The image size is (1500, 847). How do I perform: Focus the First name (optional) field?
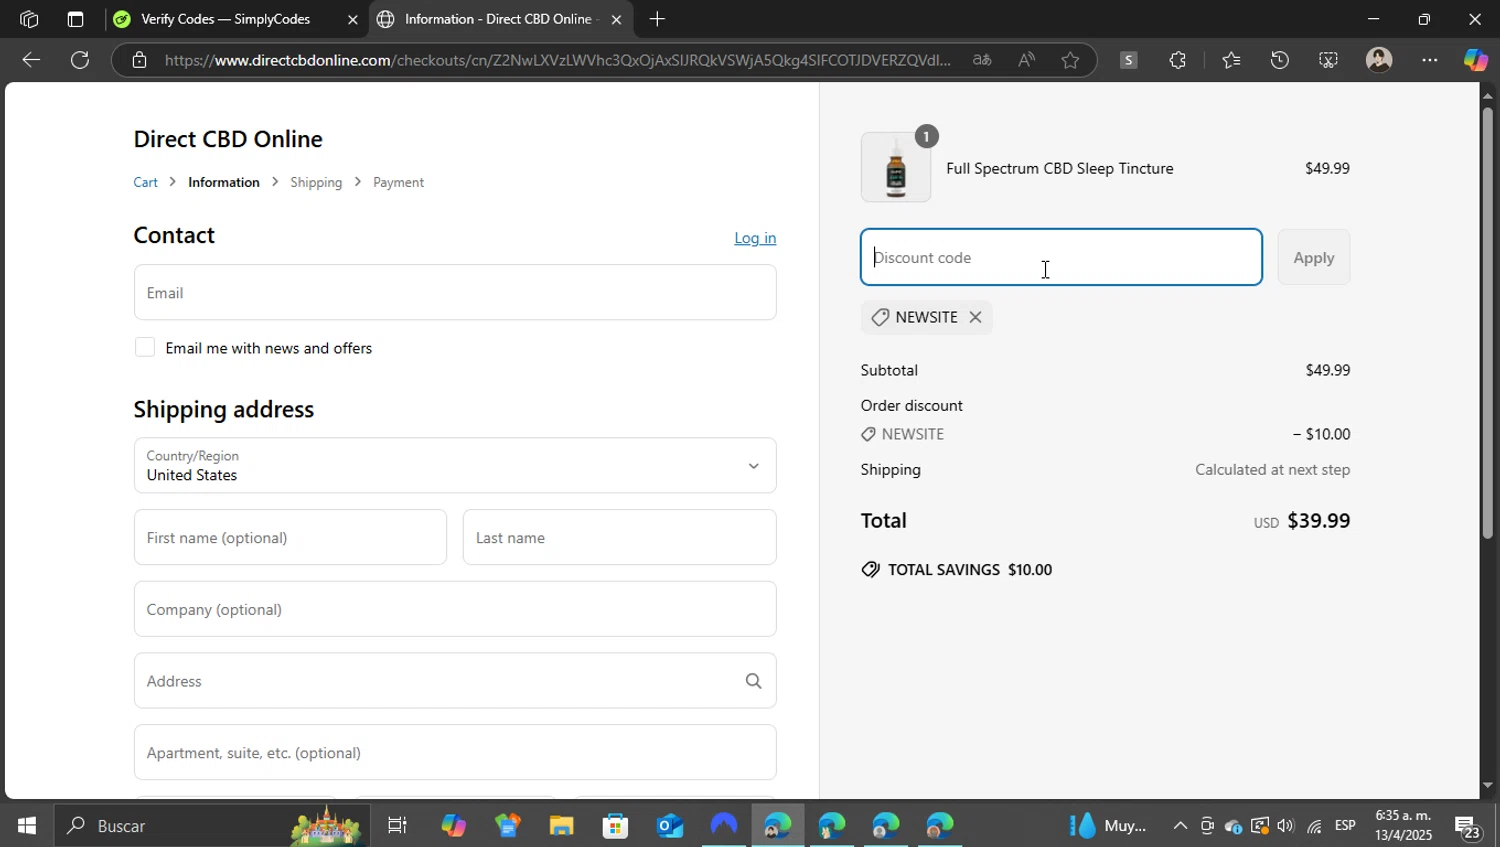[290, 537]
